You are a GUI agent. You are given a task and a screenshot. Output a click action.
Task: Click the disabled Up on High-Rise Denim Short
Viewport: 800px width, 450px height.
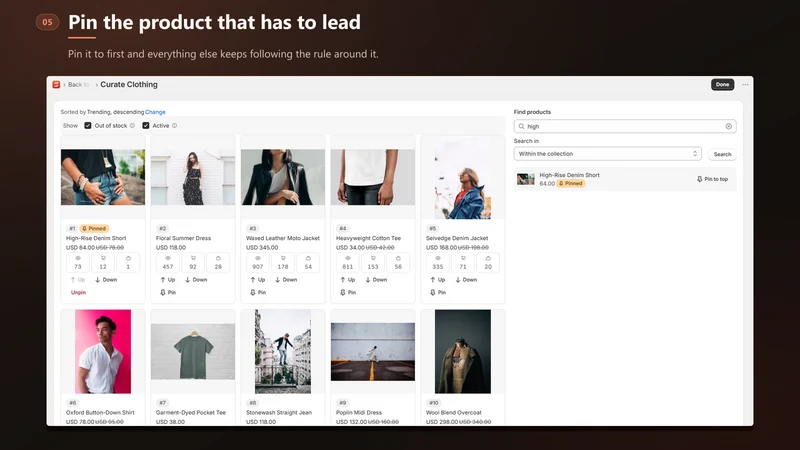click(x=78, y=280)
